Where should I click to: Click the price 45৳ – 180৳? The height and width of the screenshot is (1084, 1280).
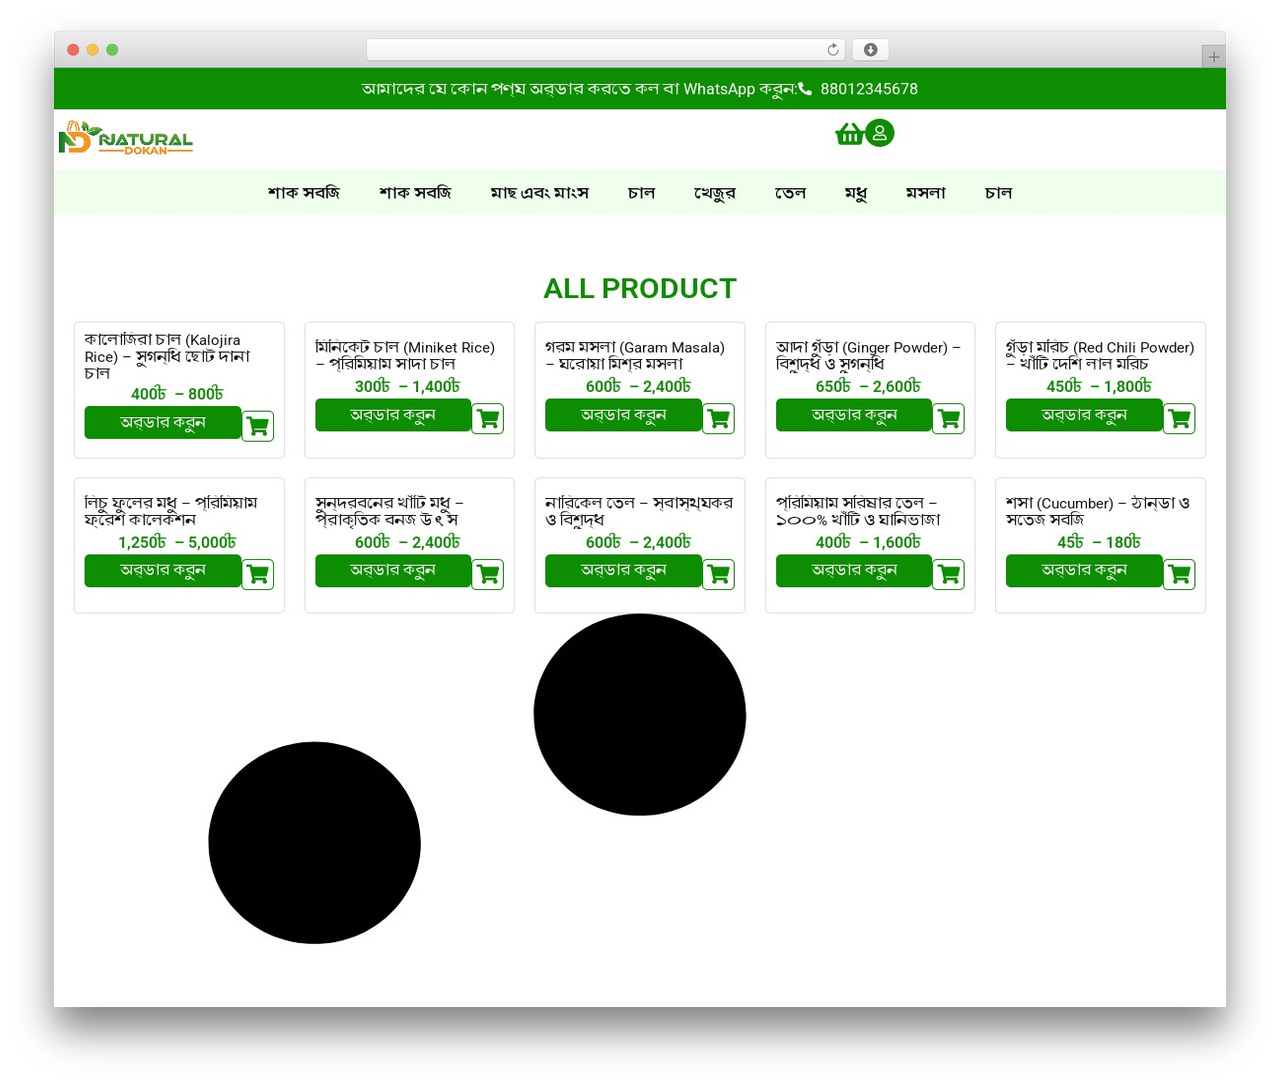(x=1099, y=542)
